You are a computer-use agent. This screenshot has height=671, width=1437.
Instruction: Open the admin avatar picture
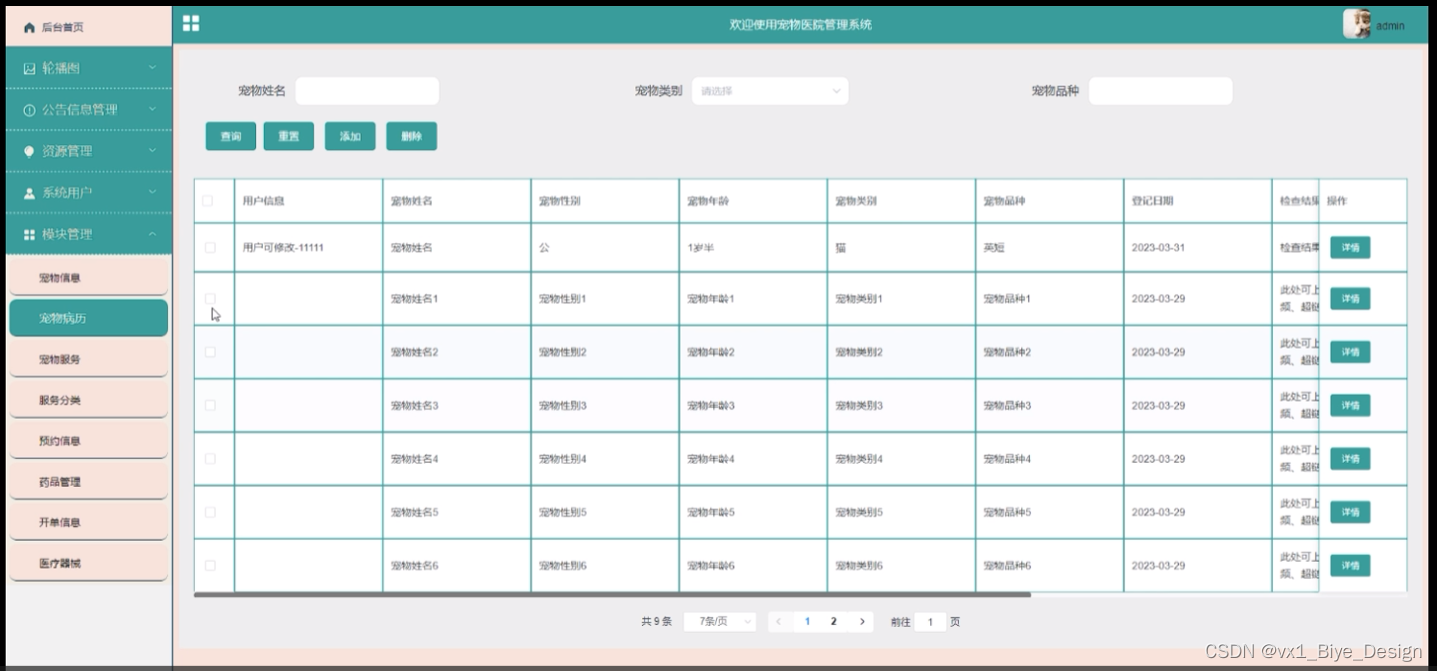(1356, 24)
